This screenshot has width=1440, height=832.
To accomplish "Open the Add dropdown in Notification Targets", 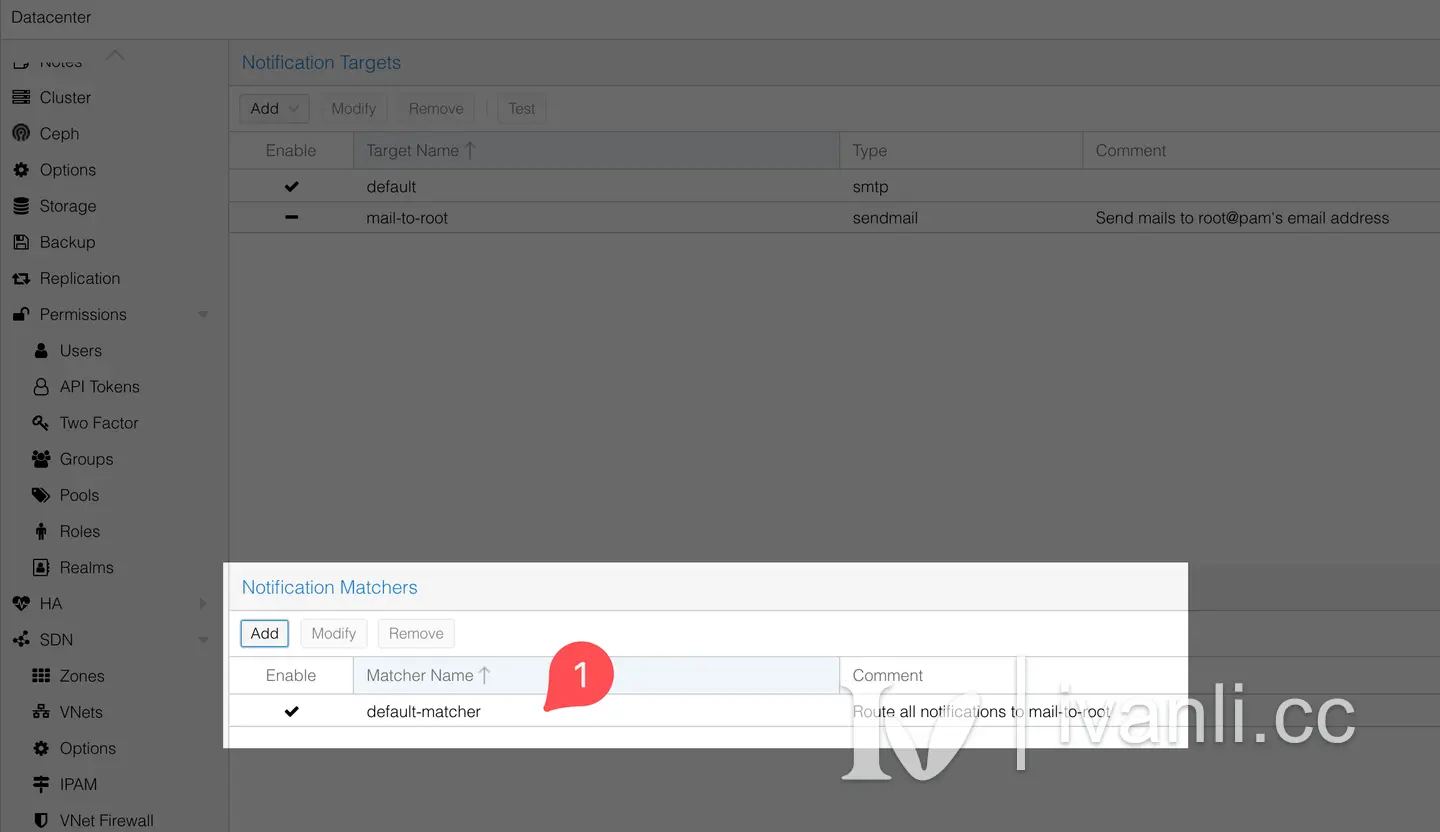I will (x=274, y=108).
